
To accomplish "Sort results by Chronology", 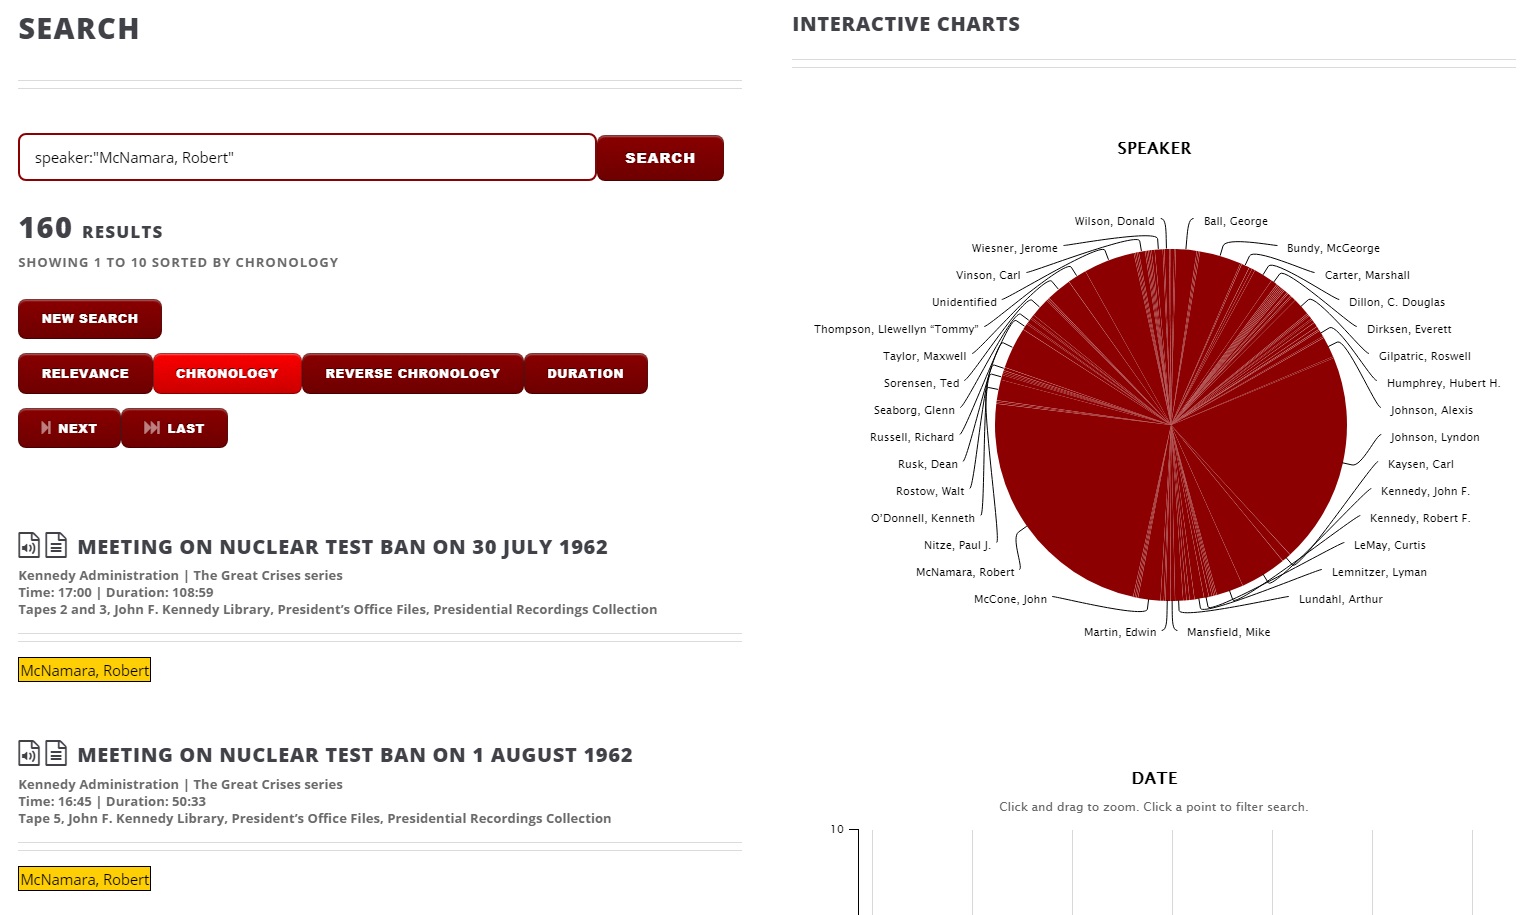I will (x=227, y=374).
